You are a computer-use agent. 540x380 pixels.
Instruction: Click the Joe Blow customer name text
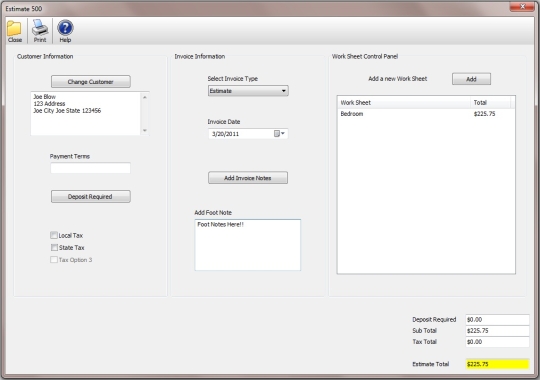(x=44, y=97)
